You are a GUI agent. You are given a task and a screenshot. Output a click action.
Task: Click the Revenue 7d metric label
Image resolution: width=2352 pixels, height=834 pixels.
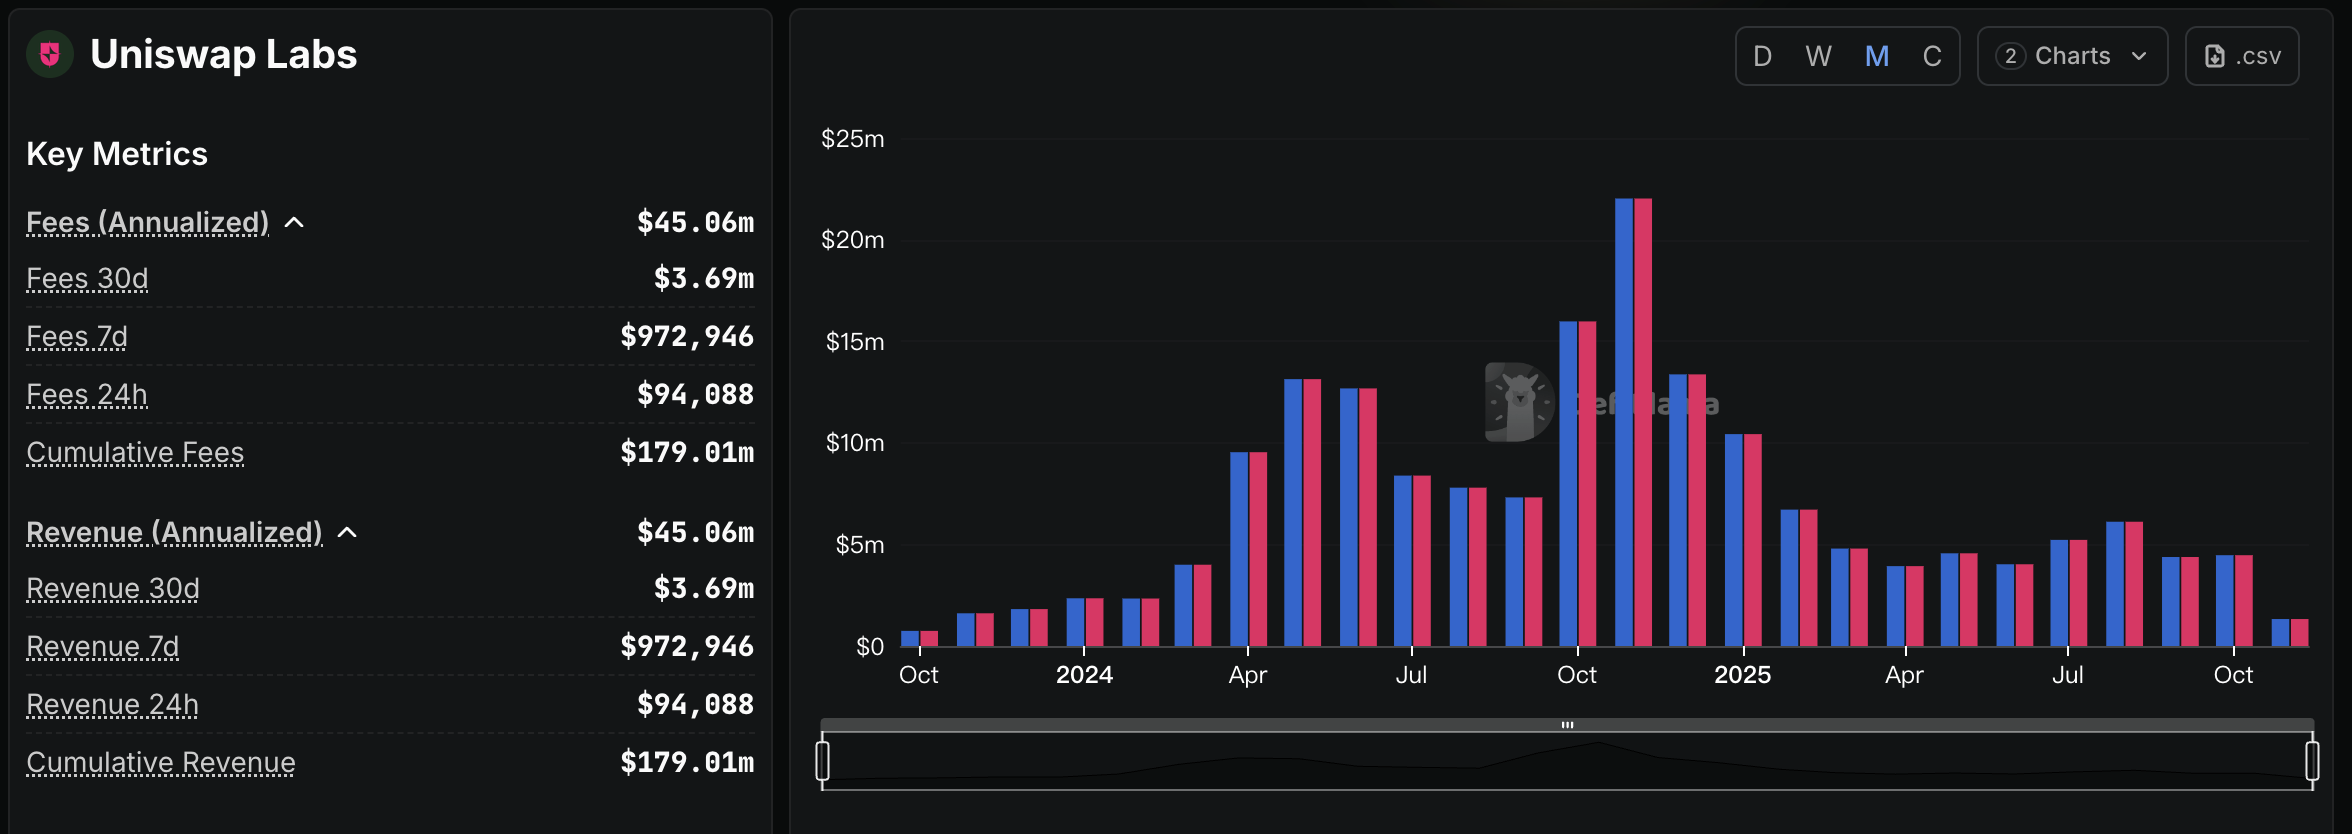point(102,646)
